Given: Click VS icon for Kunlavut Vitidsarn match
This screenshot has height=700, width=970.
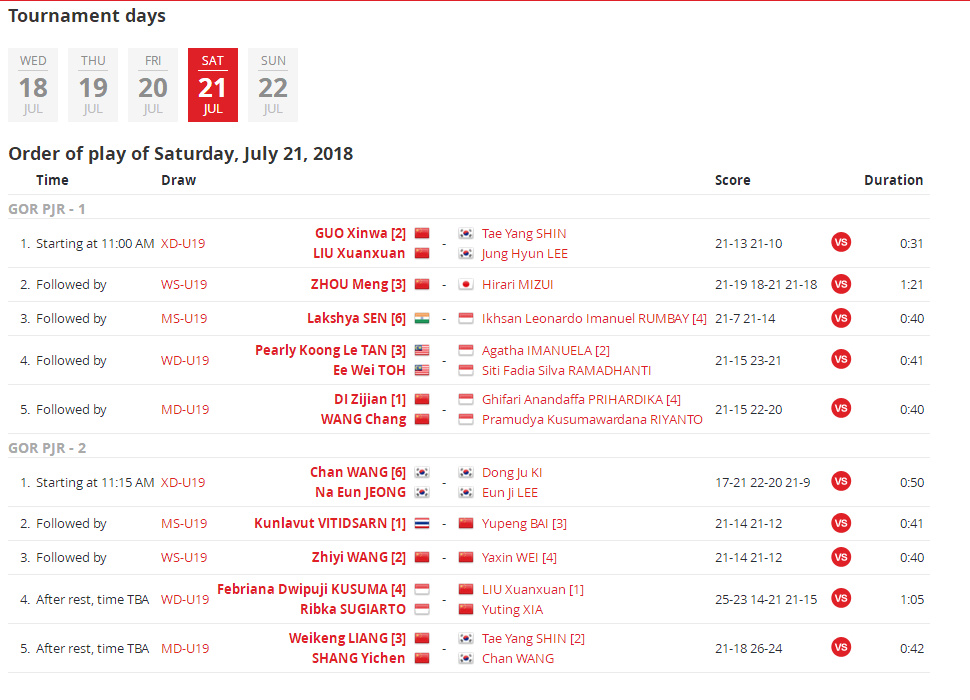Looking at the screenshot, I should (x=841, y=523).
